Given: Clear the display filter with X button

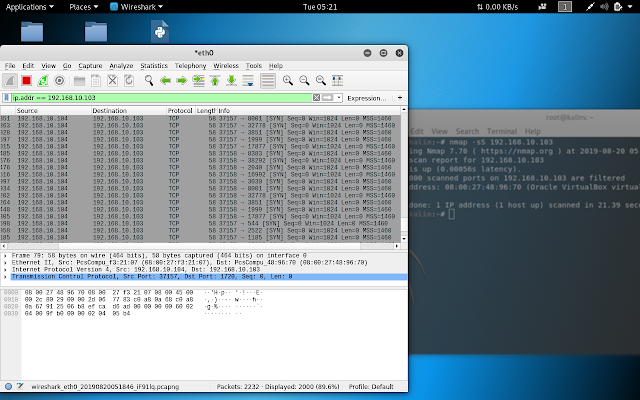Looking at the screenshot, I should tap(316, 98).
